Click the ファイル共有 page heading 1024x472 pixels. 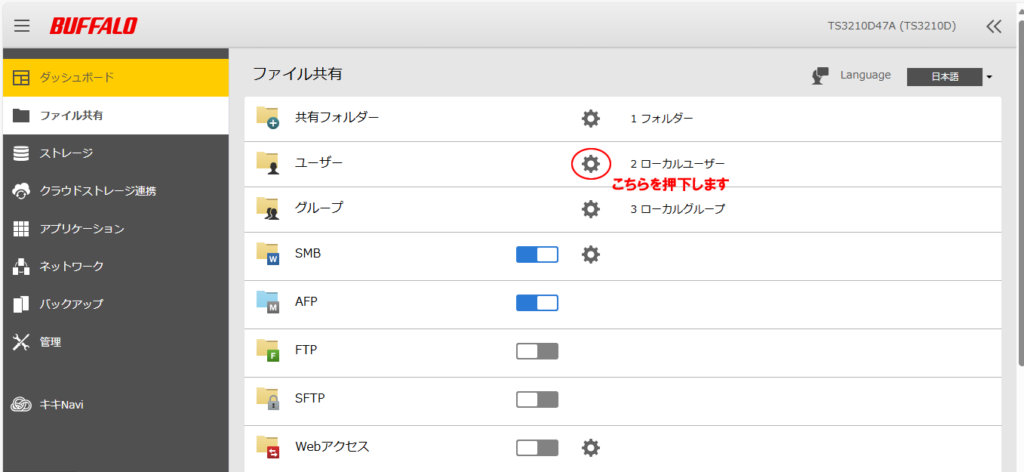[x=297, y=74]
